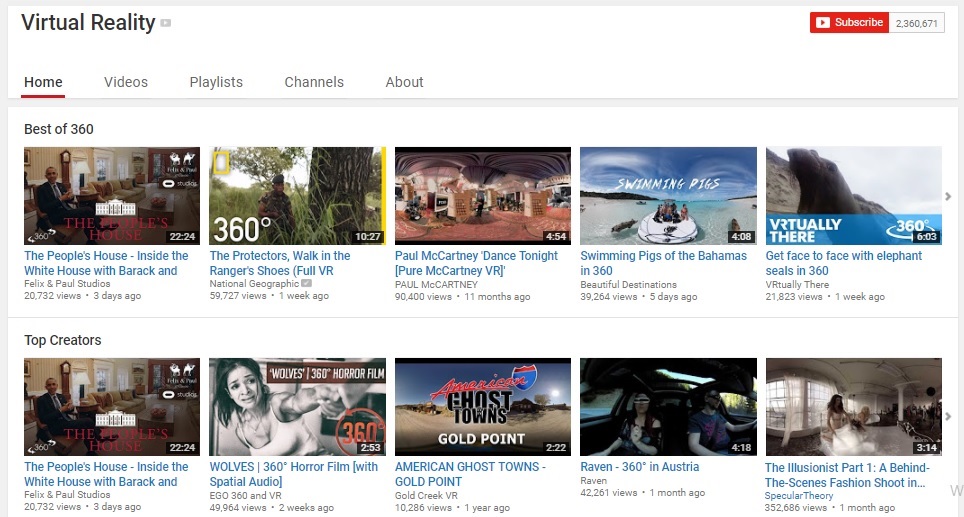Click the 59,727 views text under The Protectors
Viewport: 964px width, 517px height.
(238, 296)
